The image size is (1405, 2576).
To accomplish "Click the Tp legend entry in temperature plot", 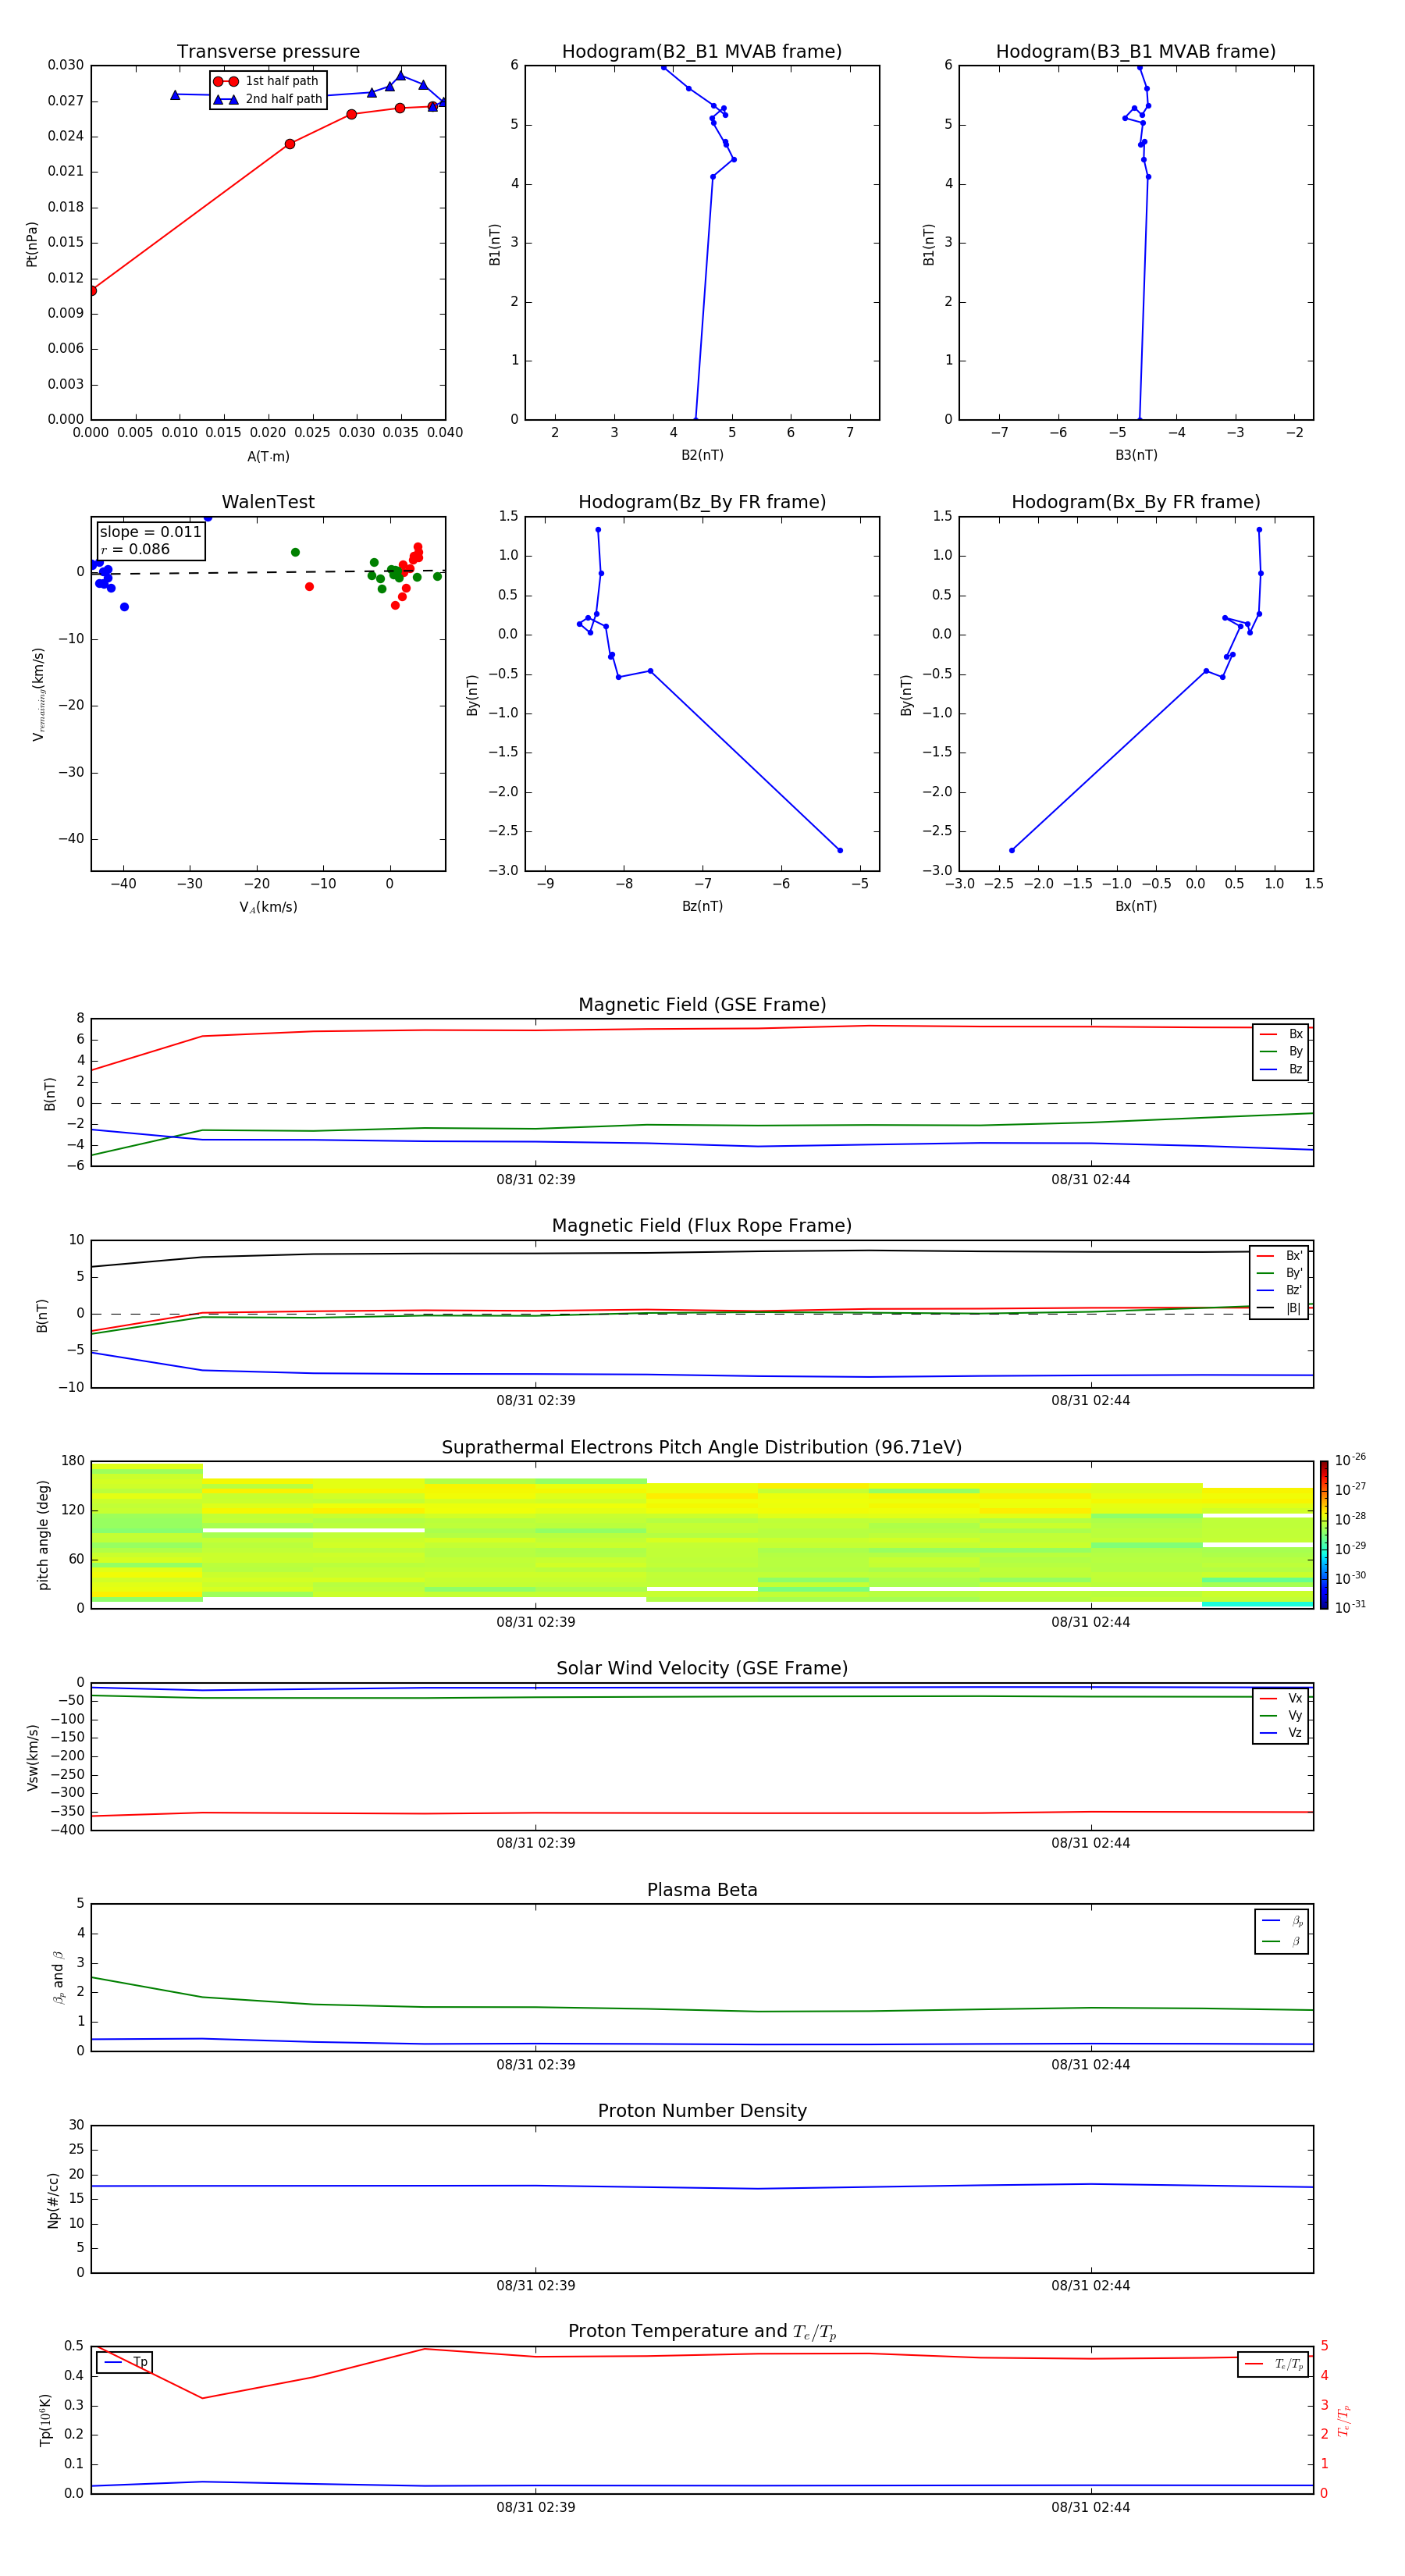I will (x=126, y=2362).
